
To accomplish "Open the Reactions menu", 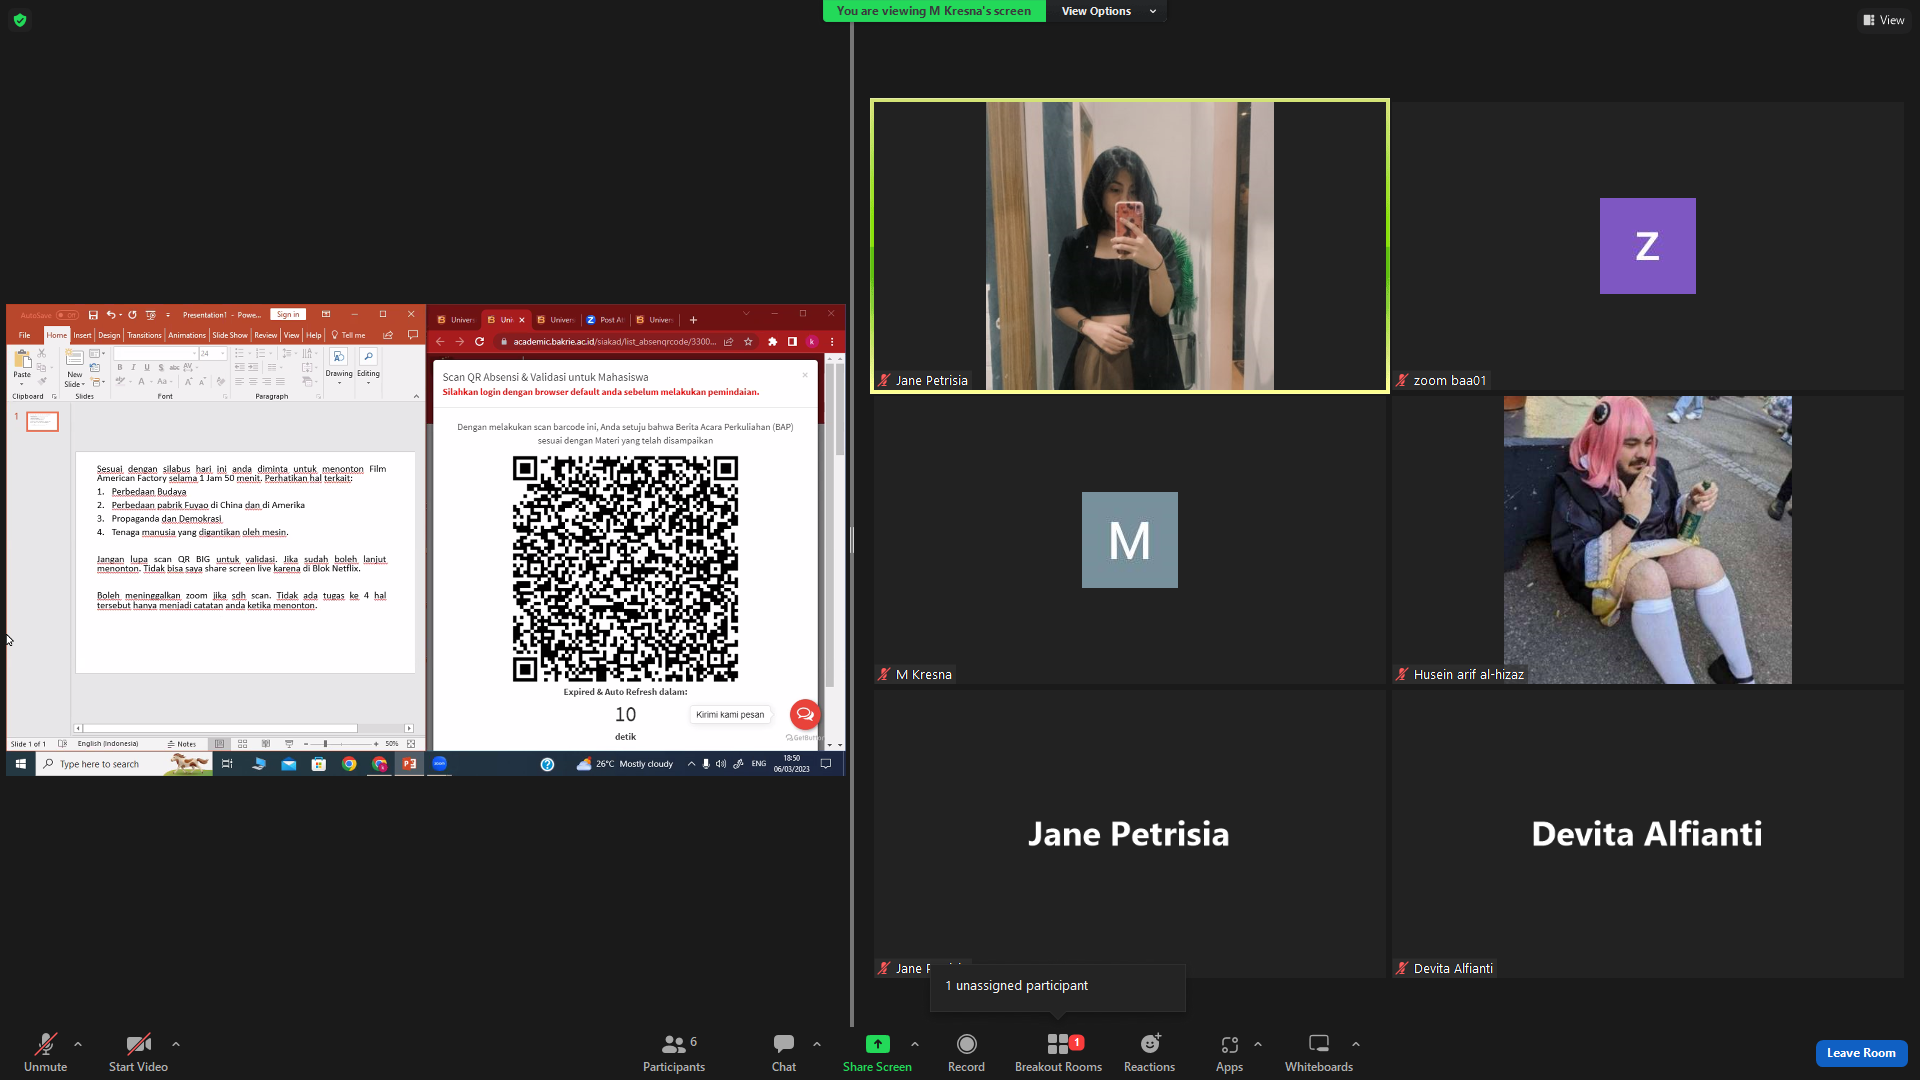I will (1149, 1053).
